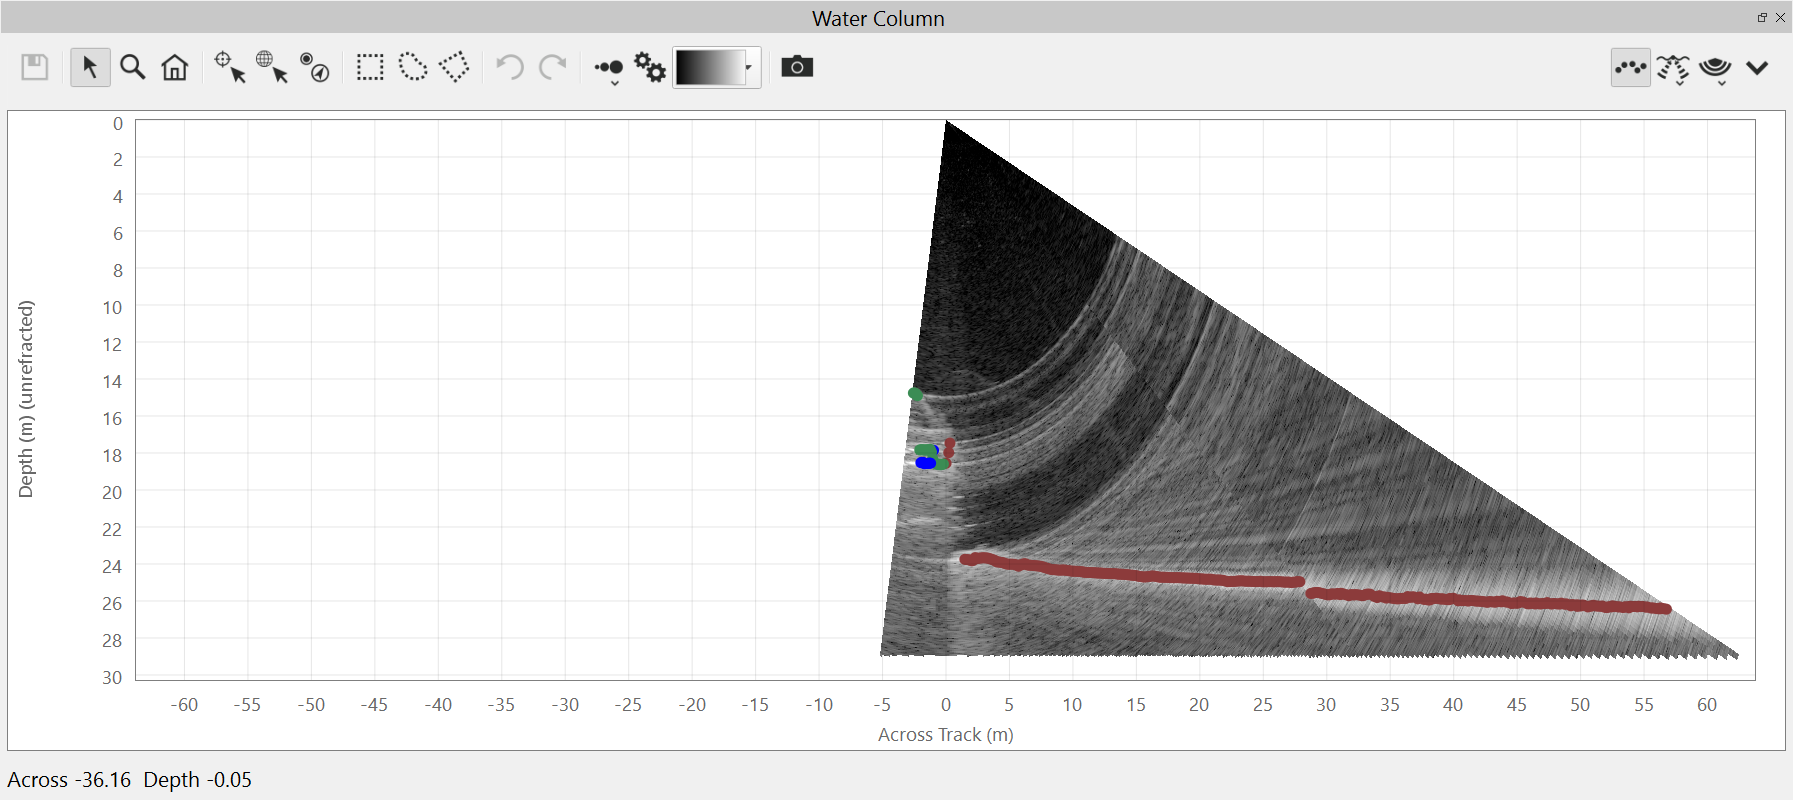This screenshot has width=1793, height=800.
Task: Activate the magnifier zoom tool
Action: click(x=133, y=68)
